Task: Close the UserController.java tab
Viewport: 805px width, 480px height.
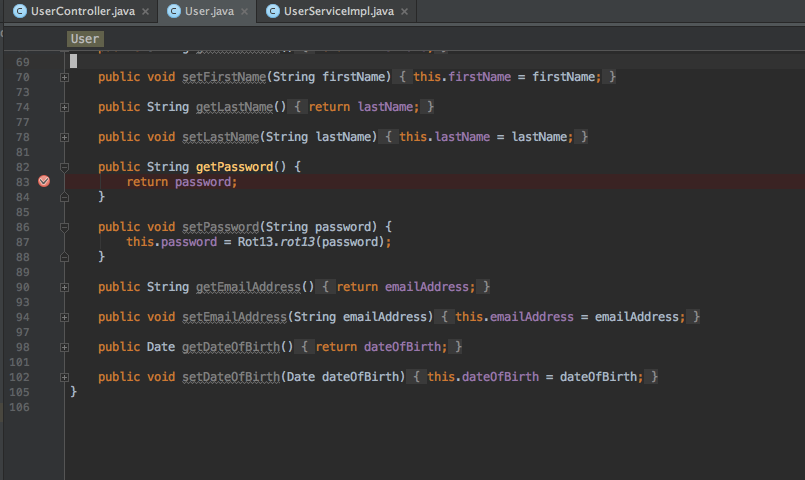Action: point(145,12)
